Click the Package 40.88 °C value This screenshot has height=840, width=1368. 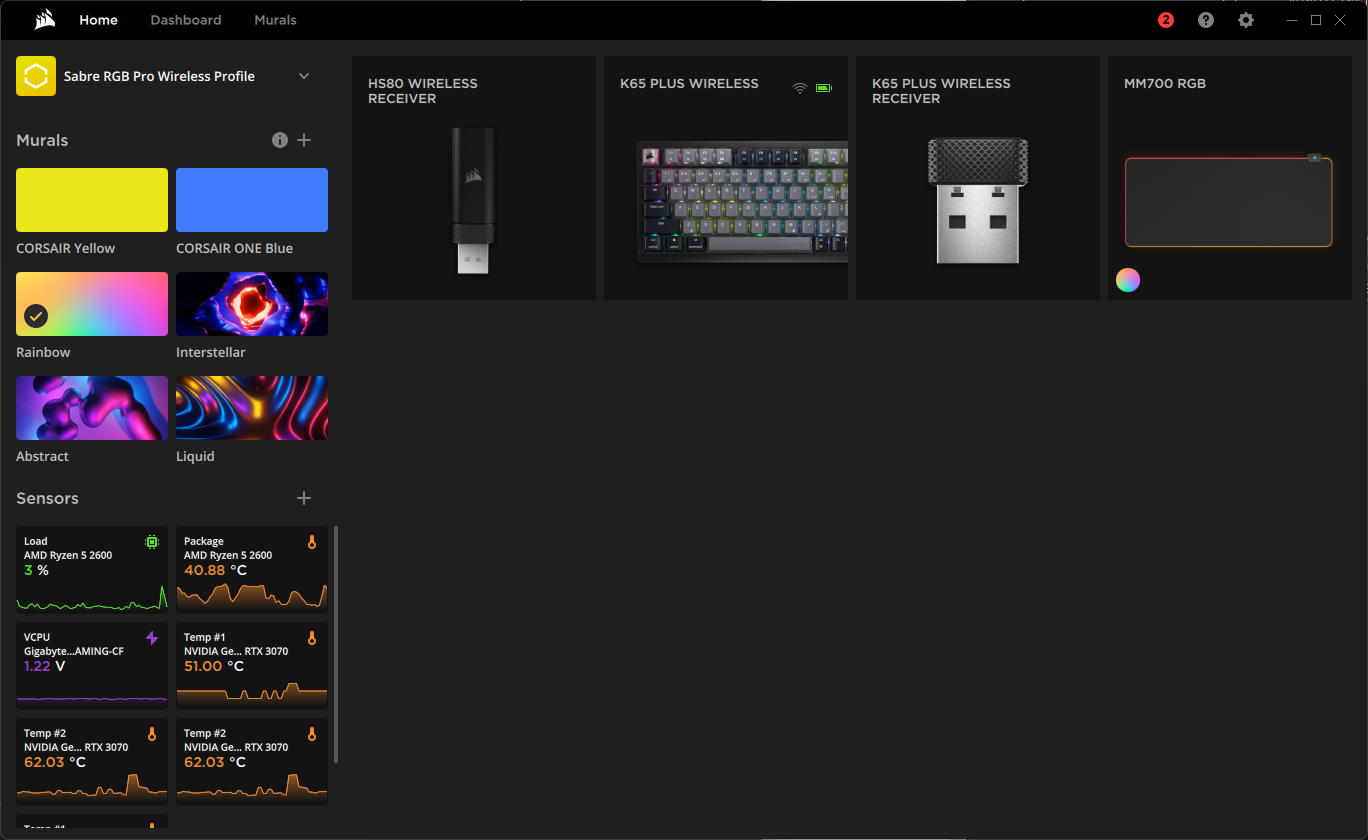pyautogui.click(x=215, y=570)
